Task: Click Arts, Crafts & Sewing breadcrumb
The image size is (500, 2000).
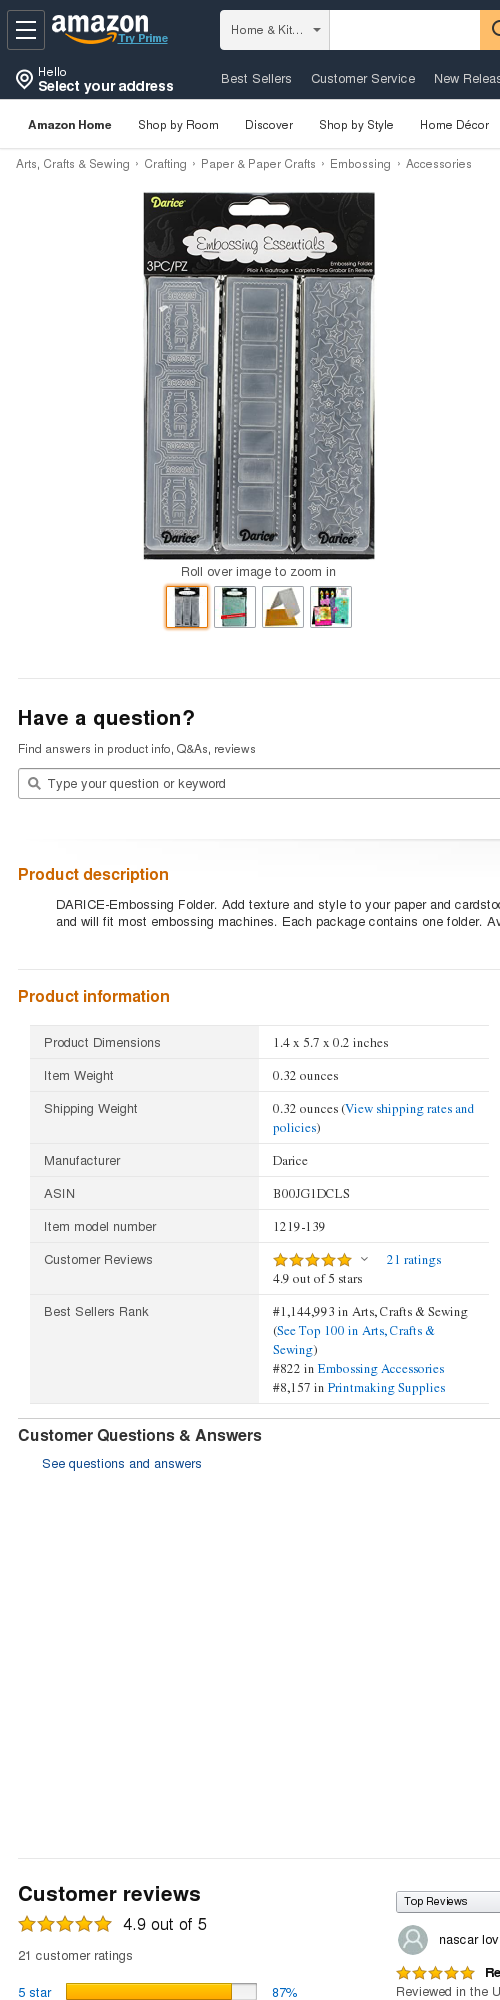Action: click(x=73, y=164)
